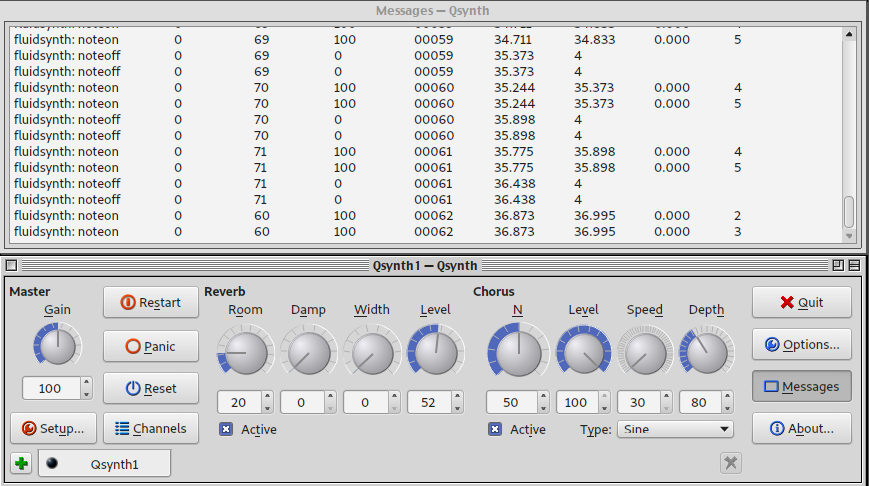Click the Chorus Speed value field showing 30

(638, 402)
